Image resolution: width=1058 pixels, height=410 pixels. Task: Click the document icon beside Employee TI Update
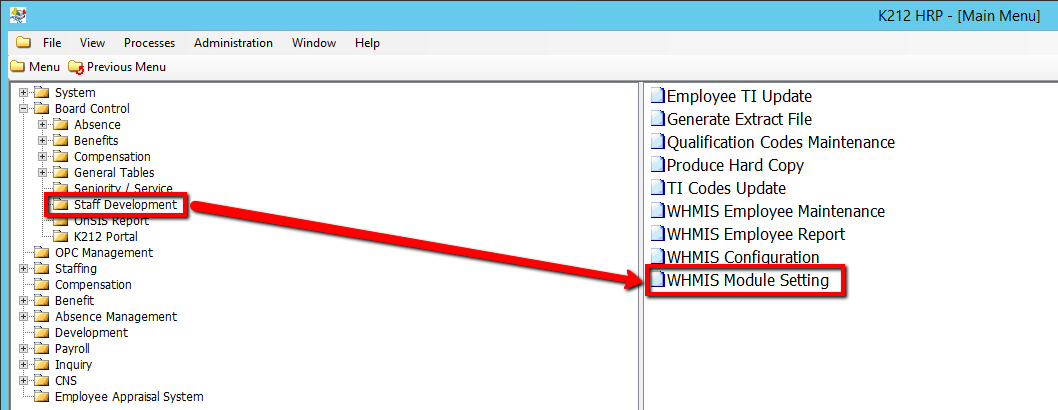[657, 97]
